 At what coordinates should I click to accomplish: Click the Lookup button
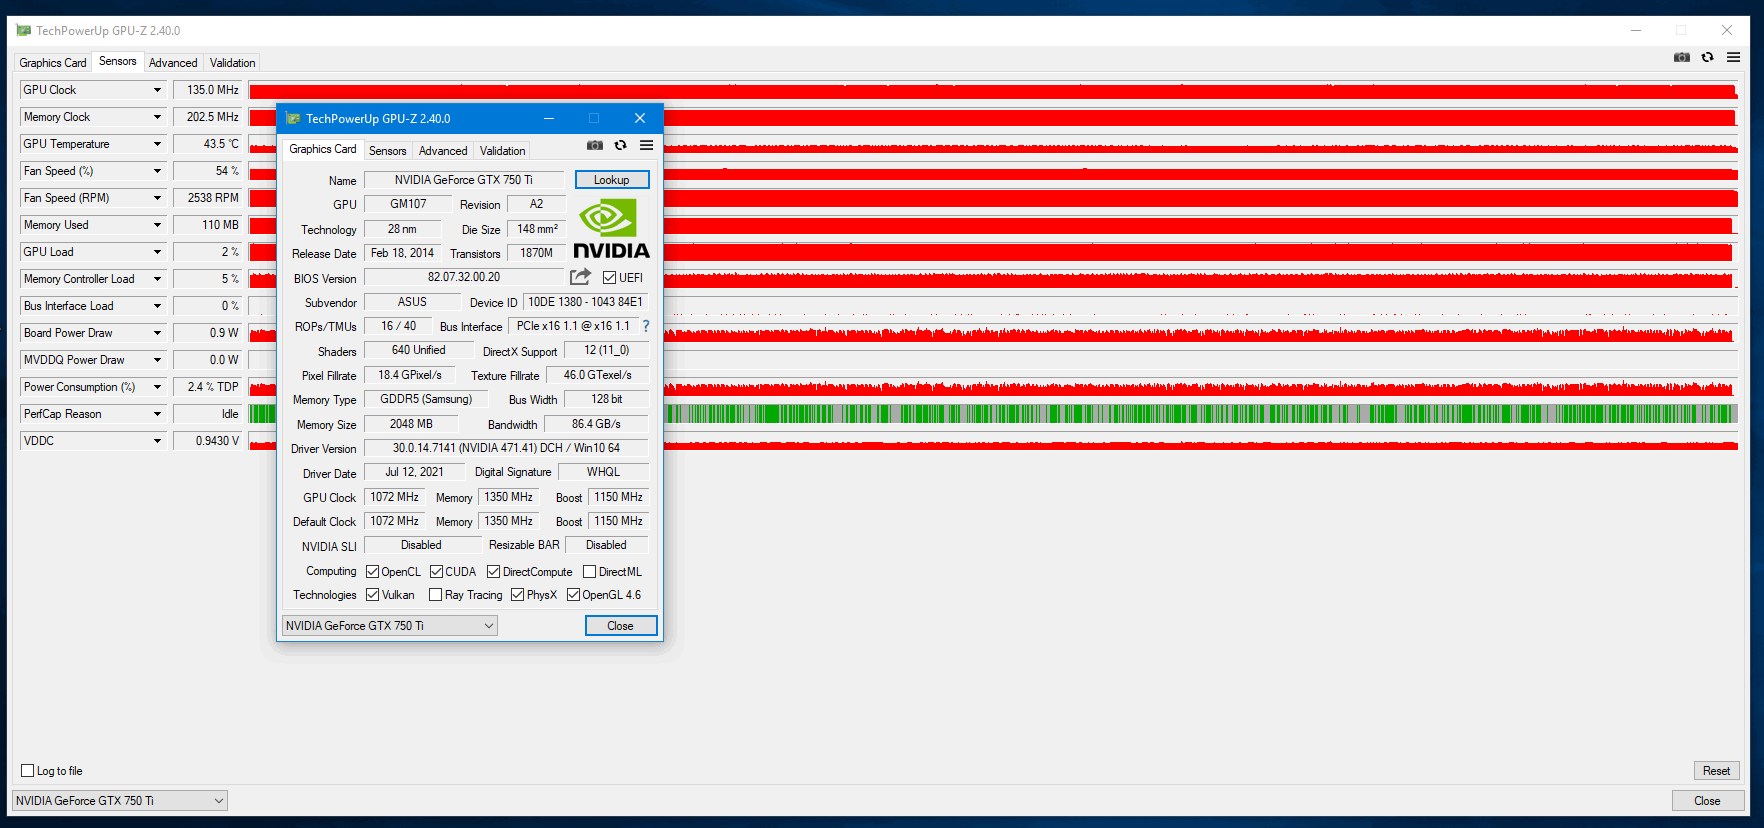coord(612,180)
